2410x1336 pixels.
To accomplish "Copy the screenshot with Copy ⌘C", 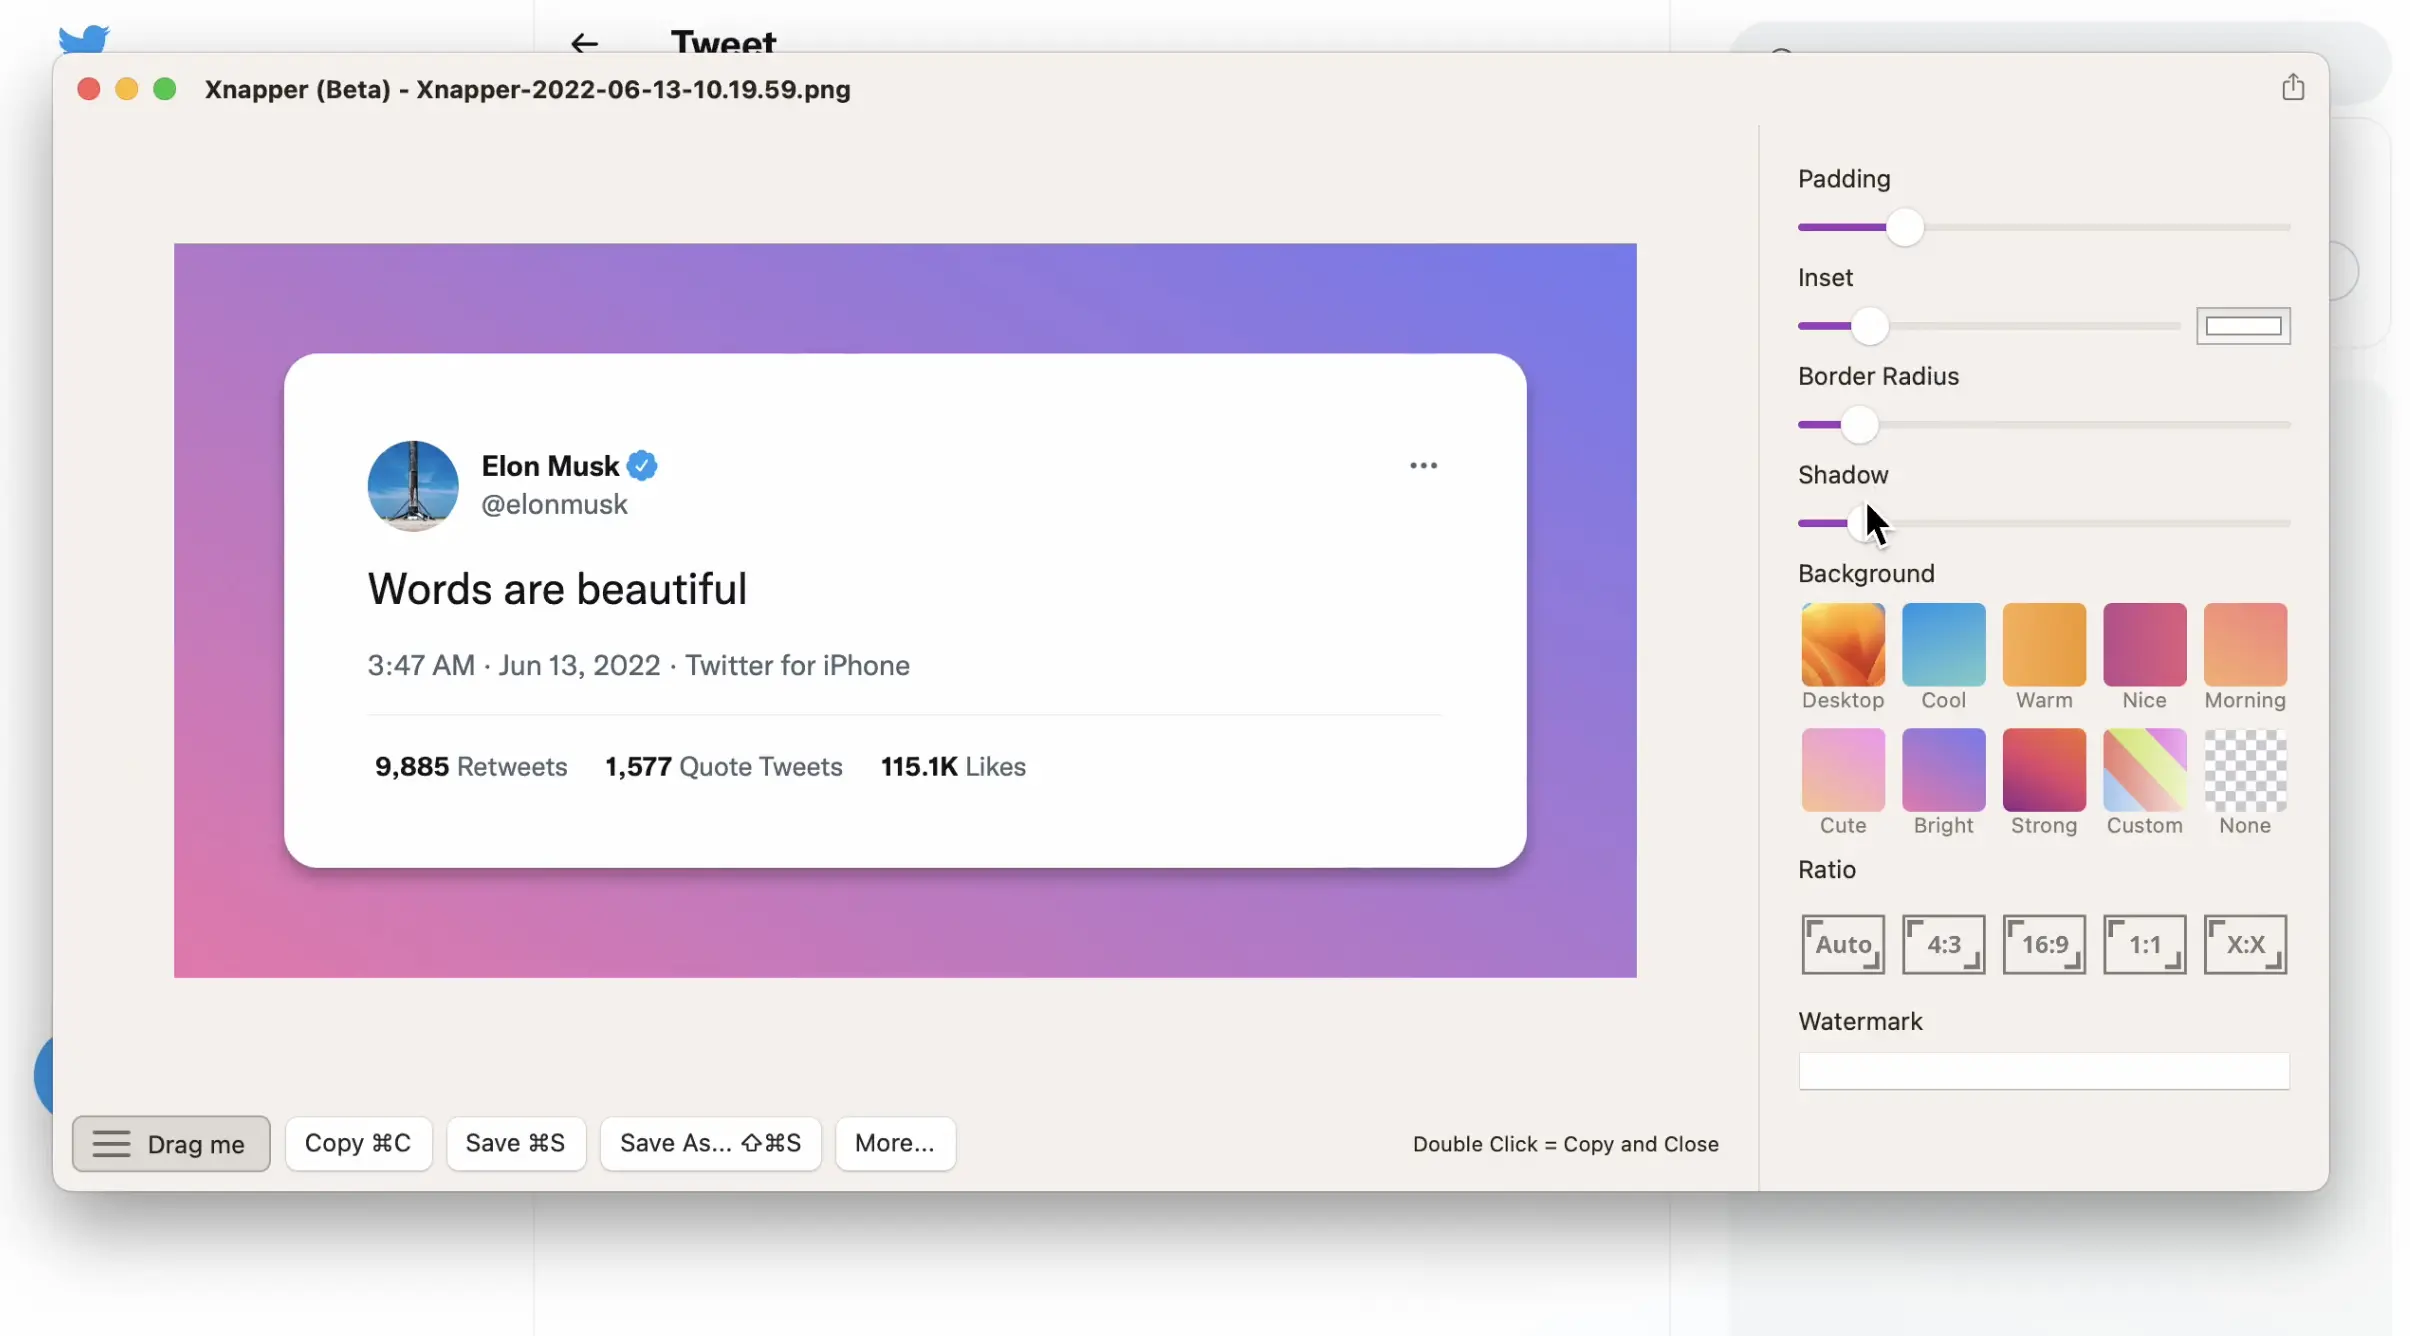I will click(358, 1143).
